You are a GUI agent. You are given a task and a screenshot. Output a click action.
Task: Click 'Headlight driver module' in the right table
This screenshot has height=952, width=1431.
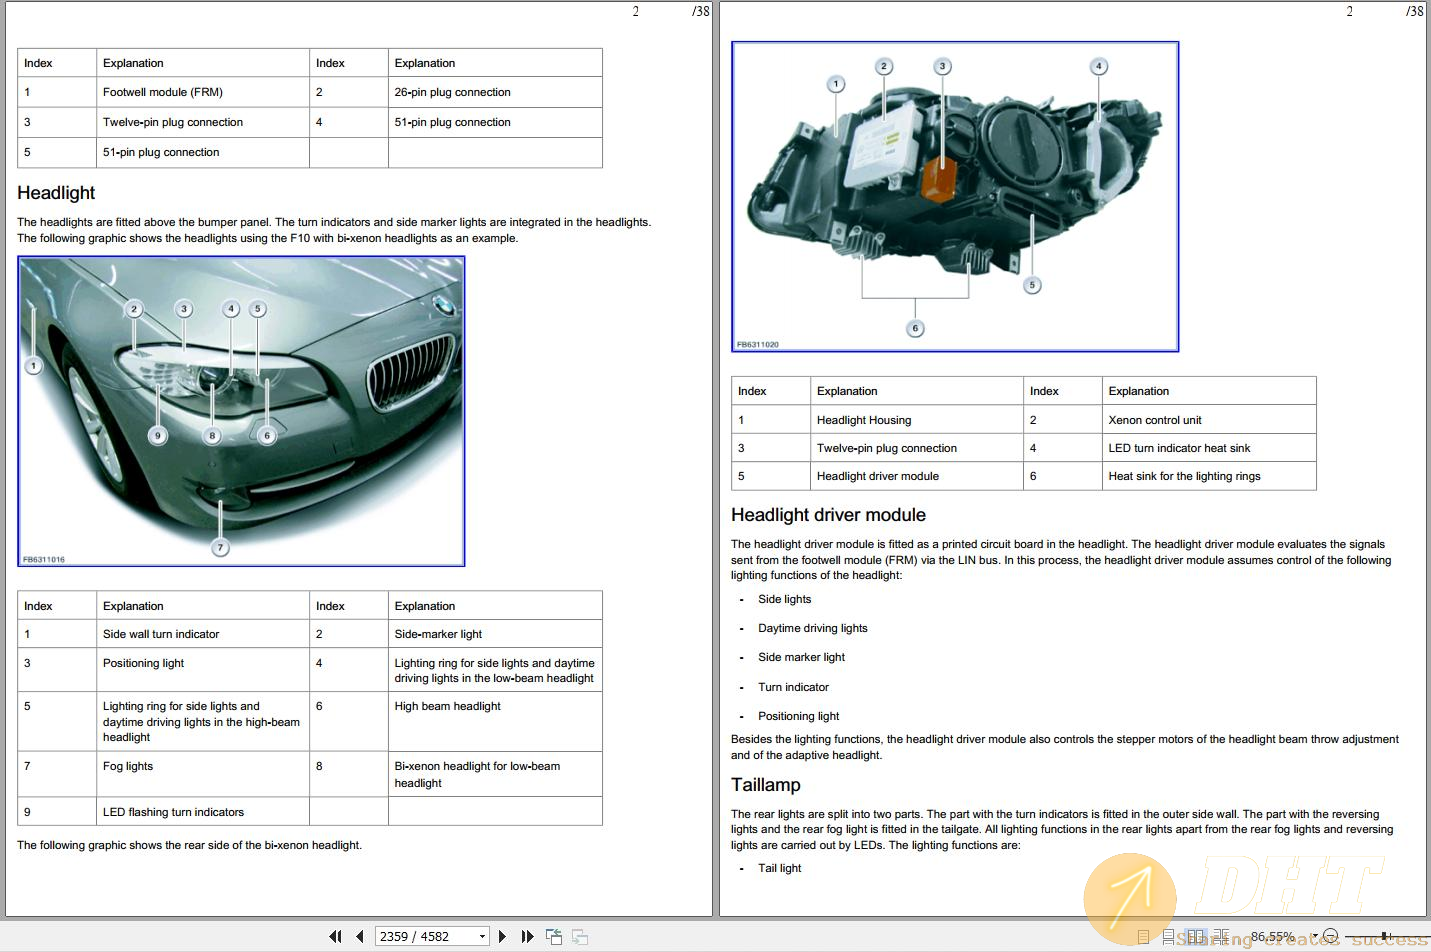(x=917, y=476)
